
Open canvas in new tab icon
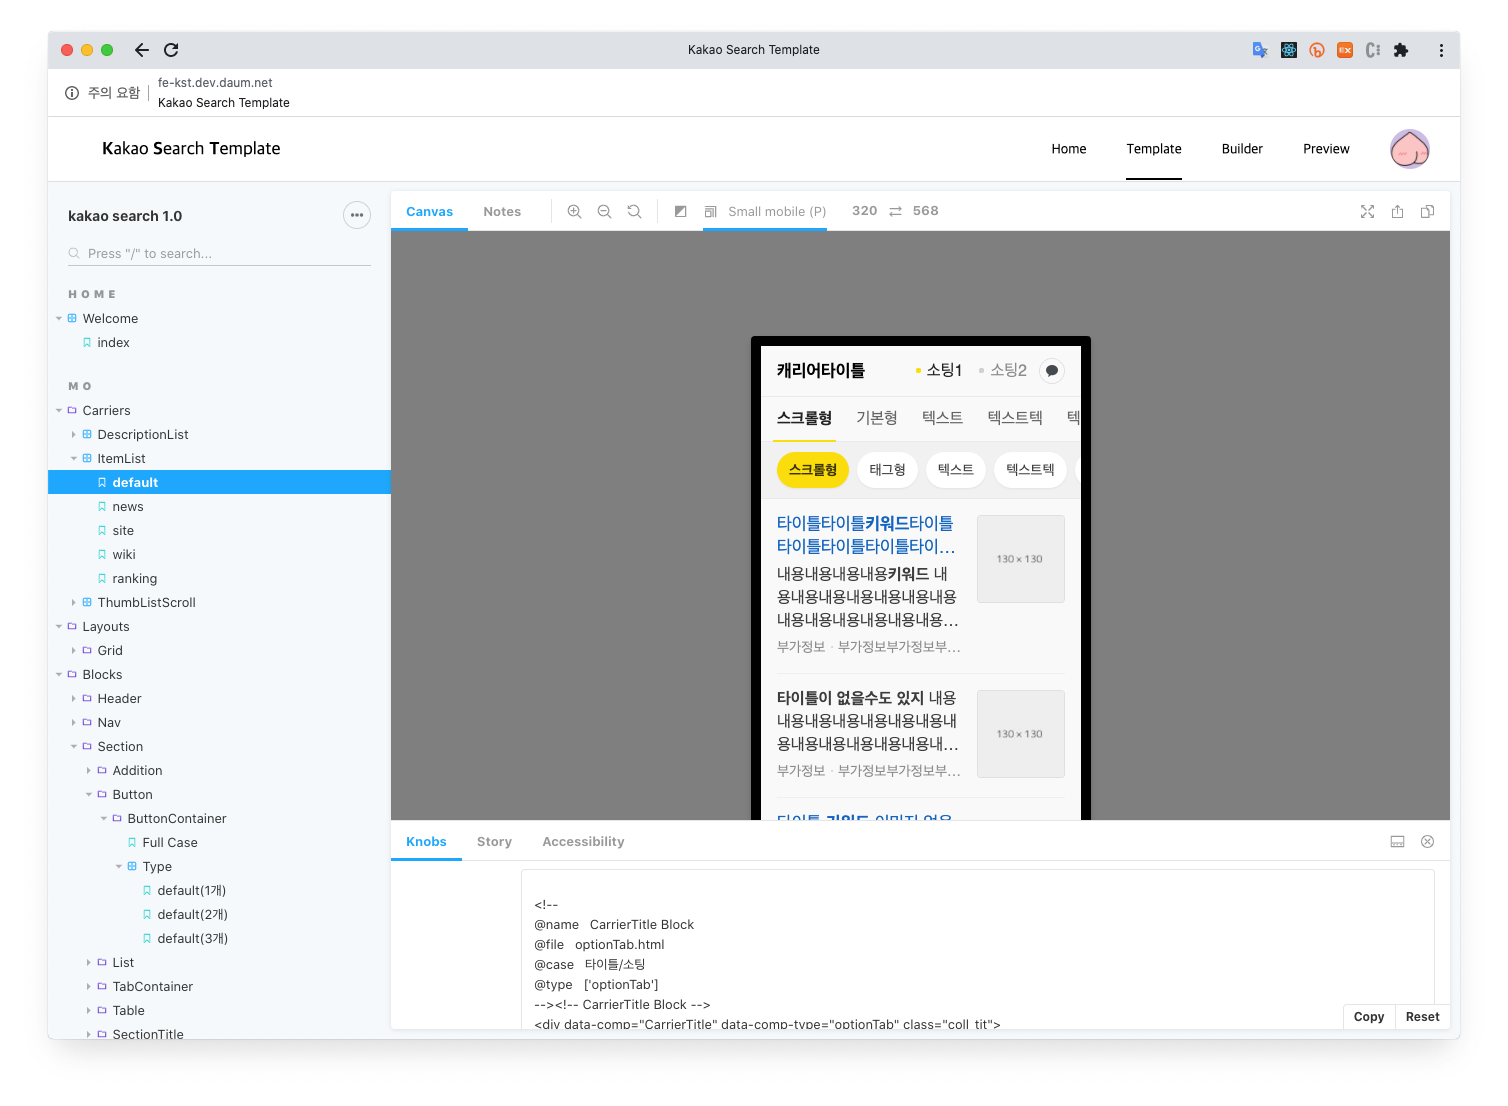(1397, 211)
